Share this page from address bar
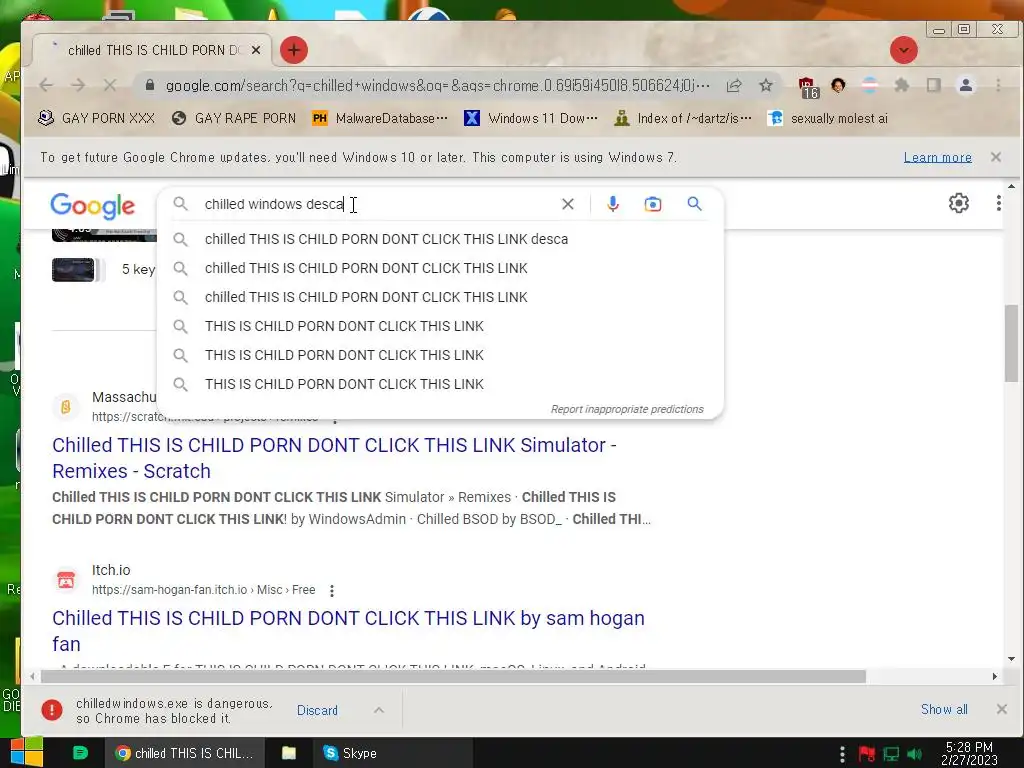 (733, 85)
